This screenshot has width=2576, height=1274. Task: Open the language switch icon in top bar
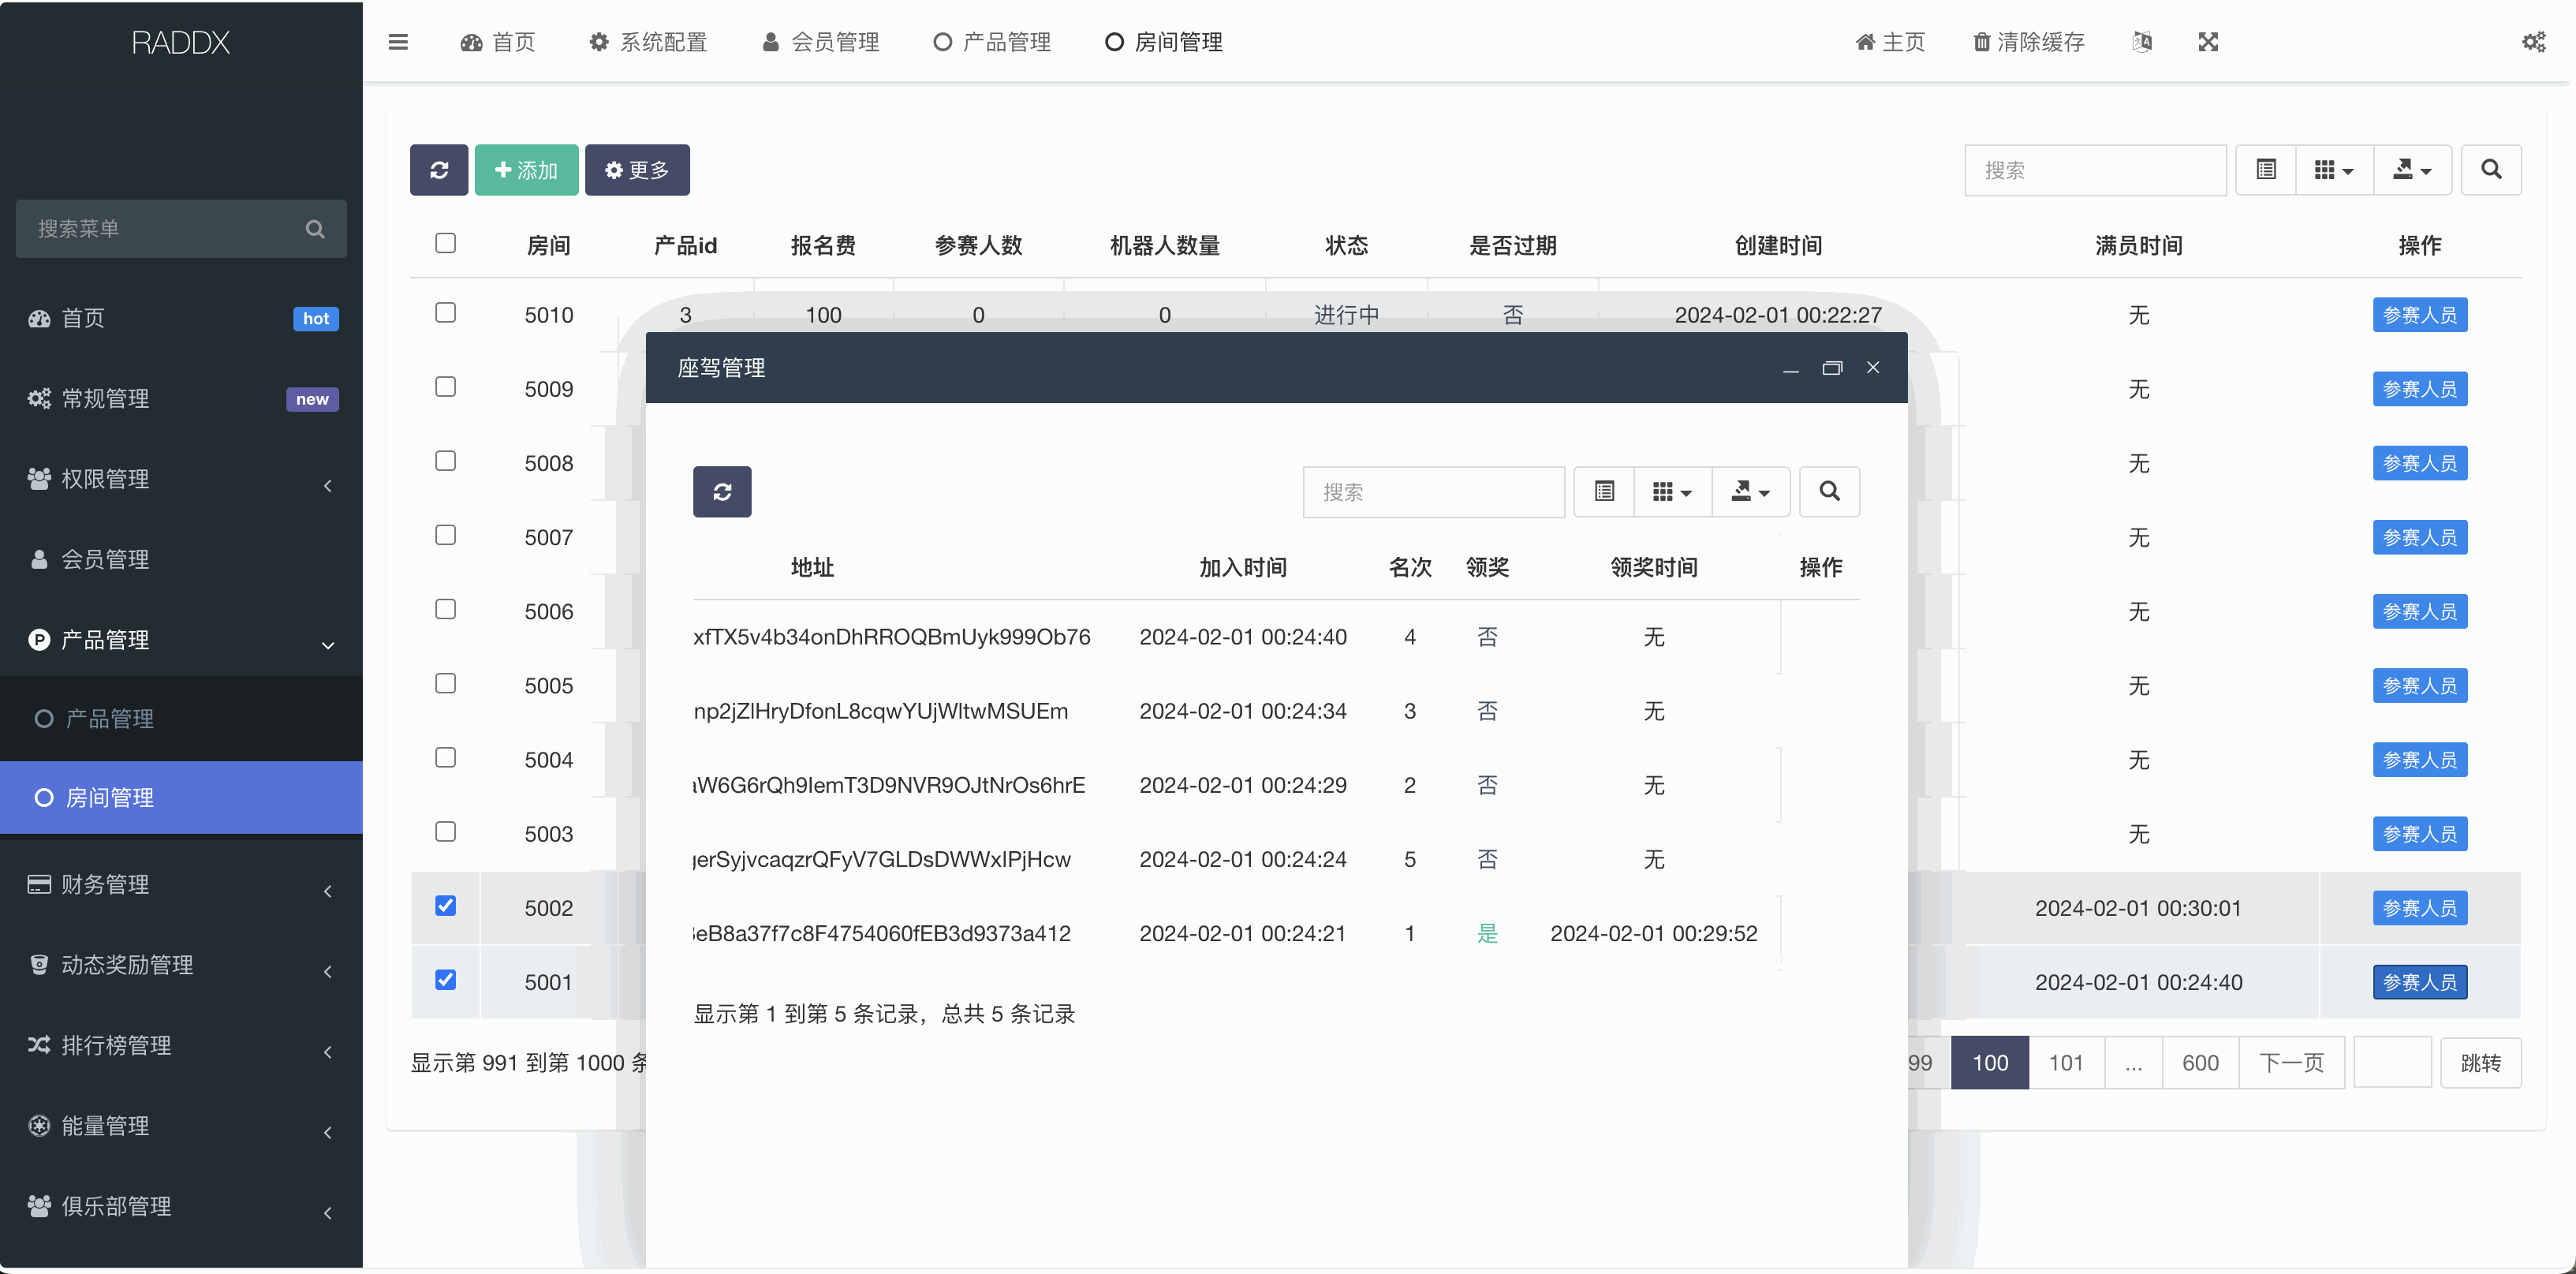pyautogui.click(x=2142, y=42)
